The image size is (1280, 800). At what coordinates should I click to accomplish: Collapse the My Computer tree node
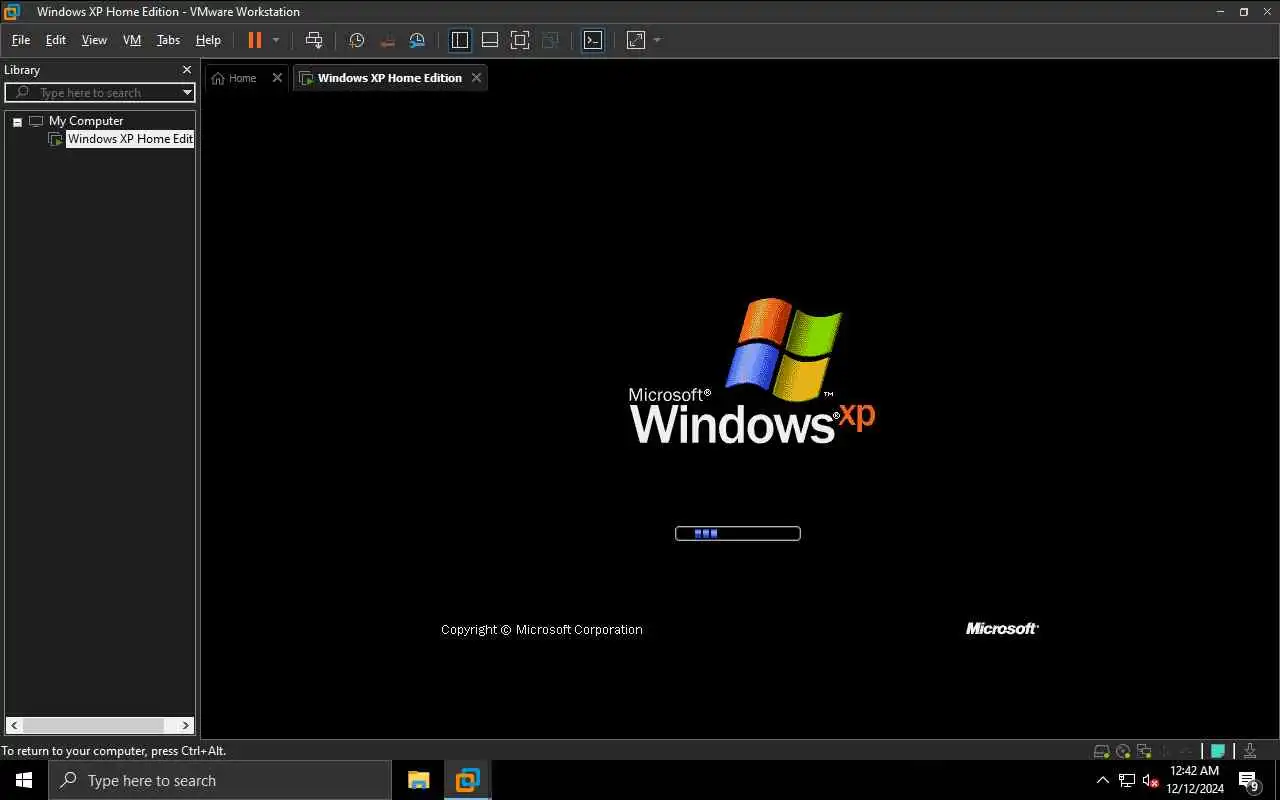(x=17, y=122)
